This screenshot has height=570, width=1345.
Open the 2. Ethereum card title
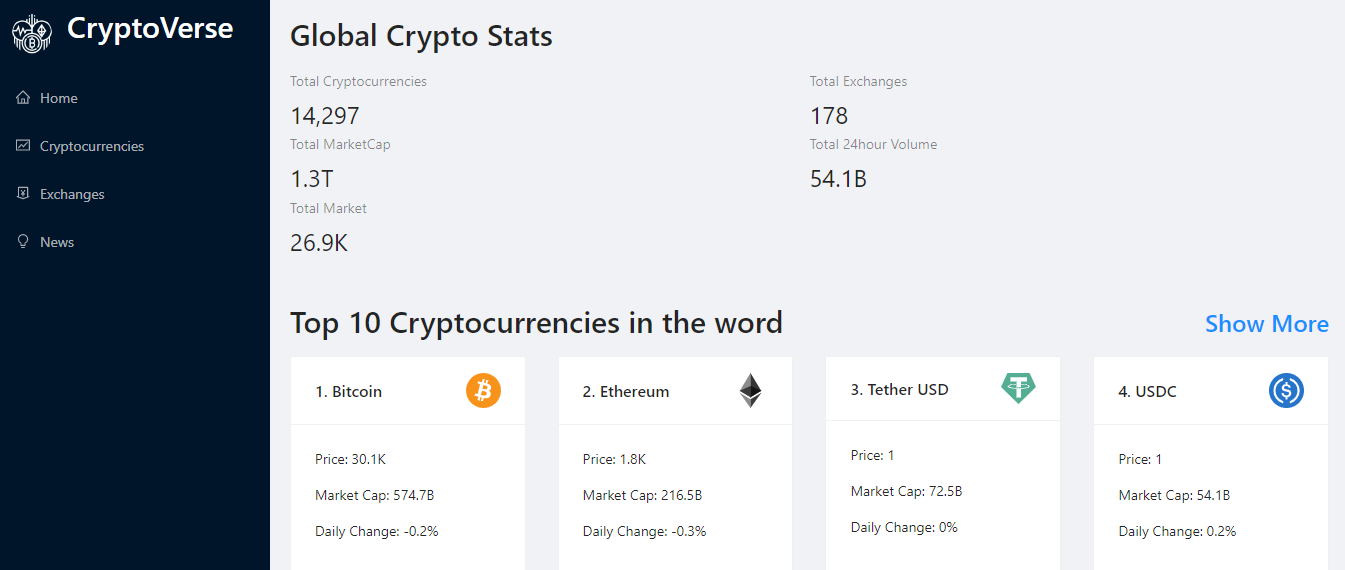(626, 392)
